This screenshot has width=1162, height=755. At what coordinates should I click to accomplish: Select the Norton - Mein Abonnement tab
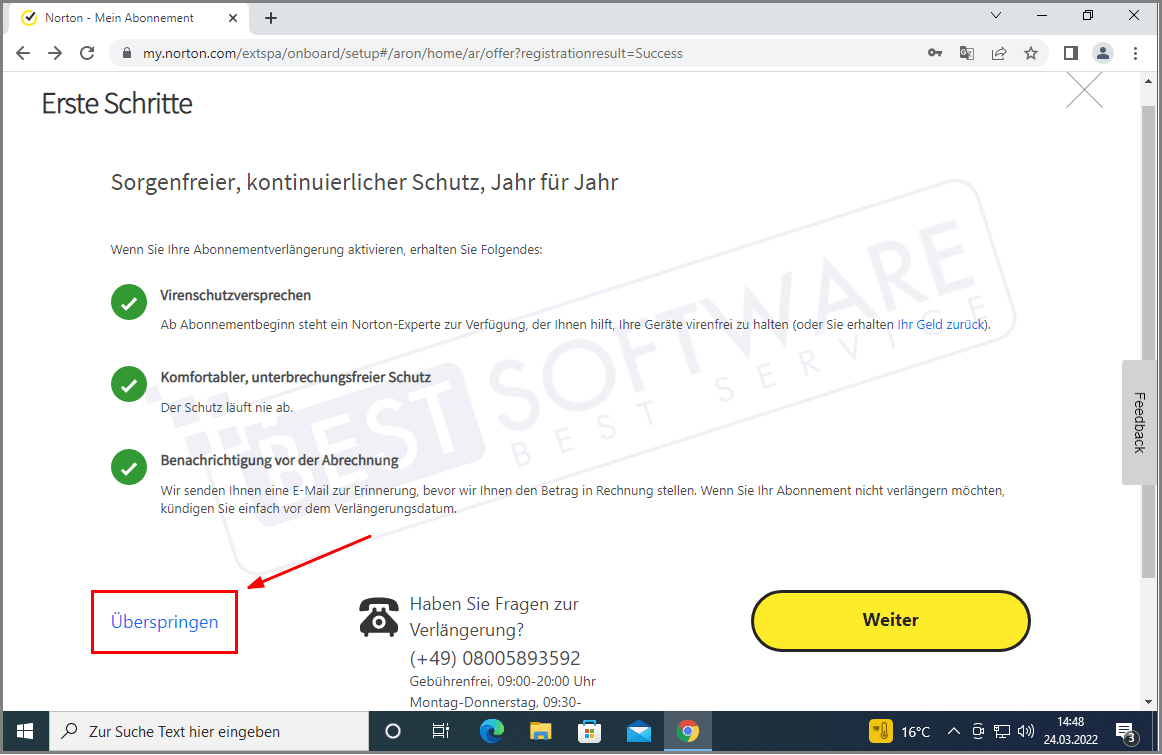coord(120,17)
